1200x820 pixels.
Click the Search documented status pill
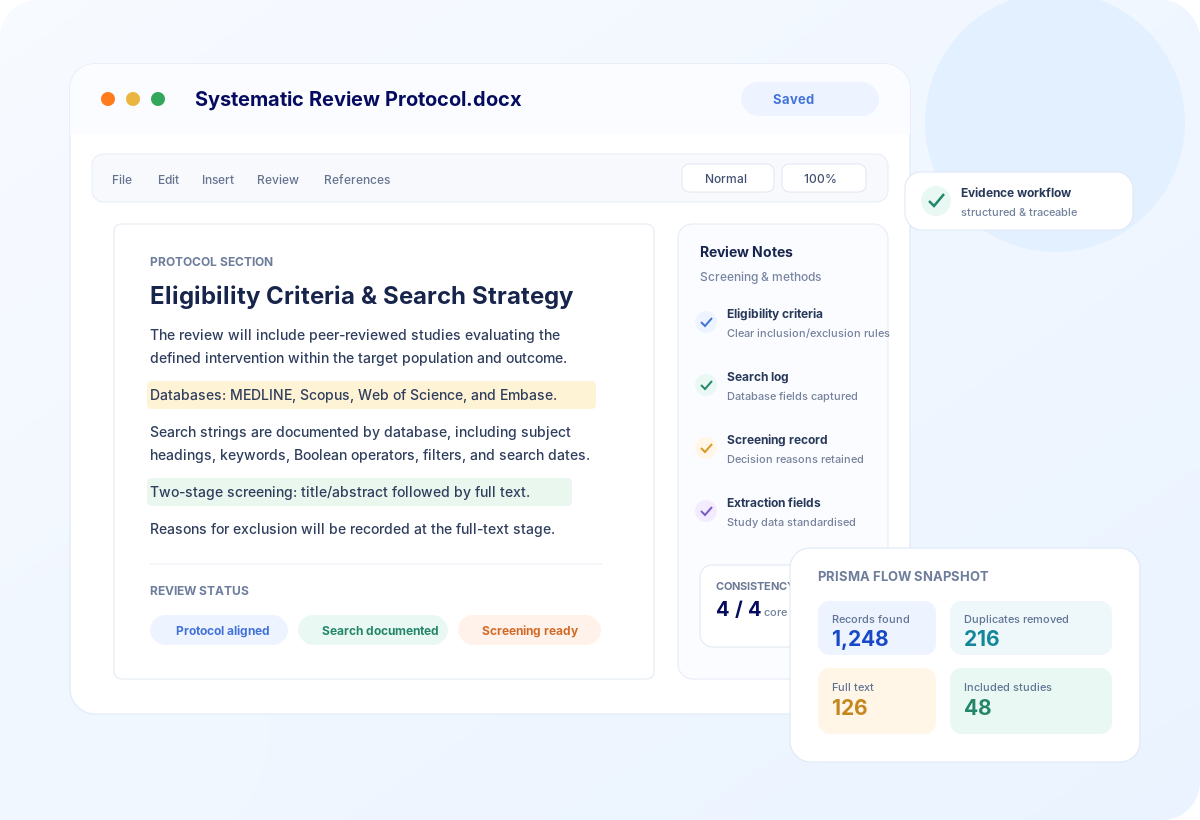[x=373, y=630]
